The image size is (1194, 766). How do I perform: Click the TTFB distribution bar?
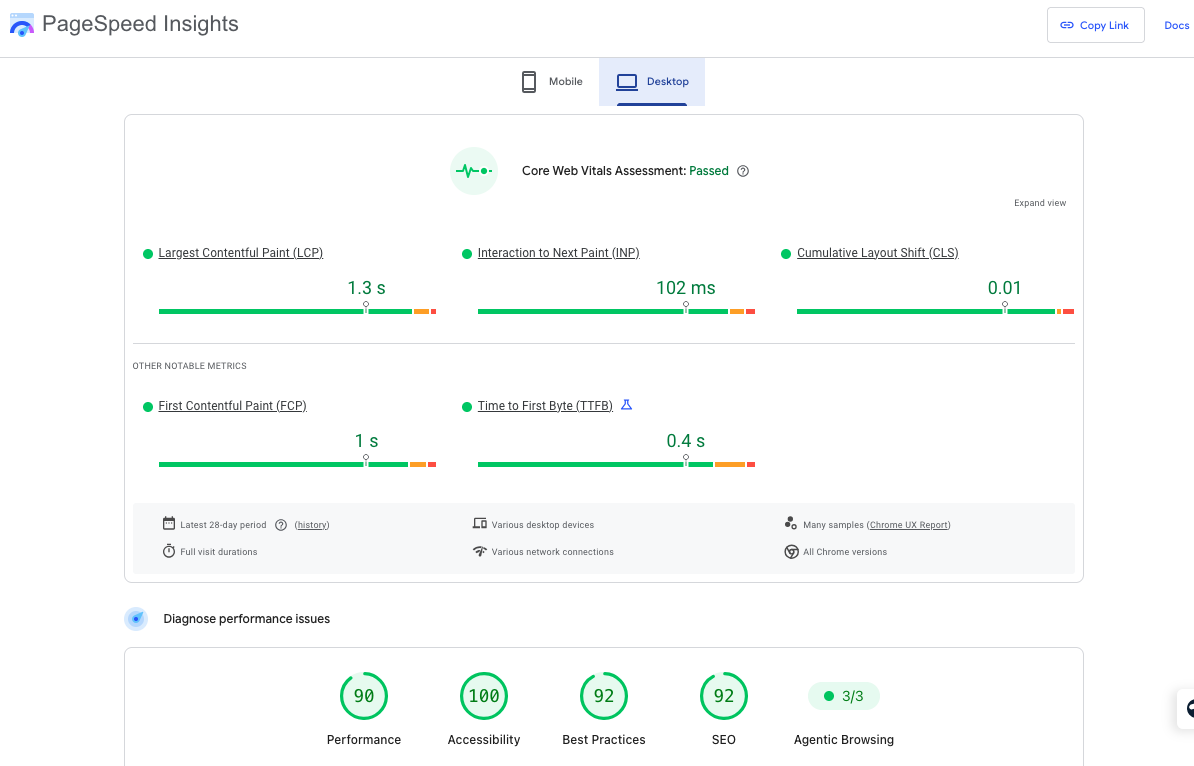click(x=616, y=464)
